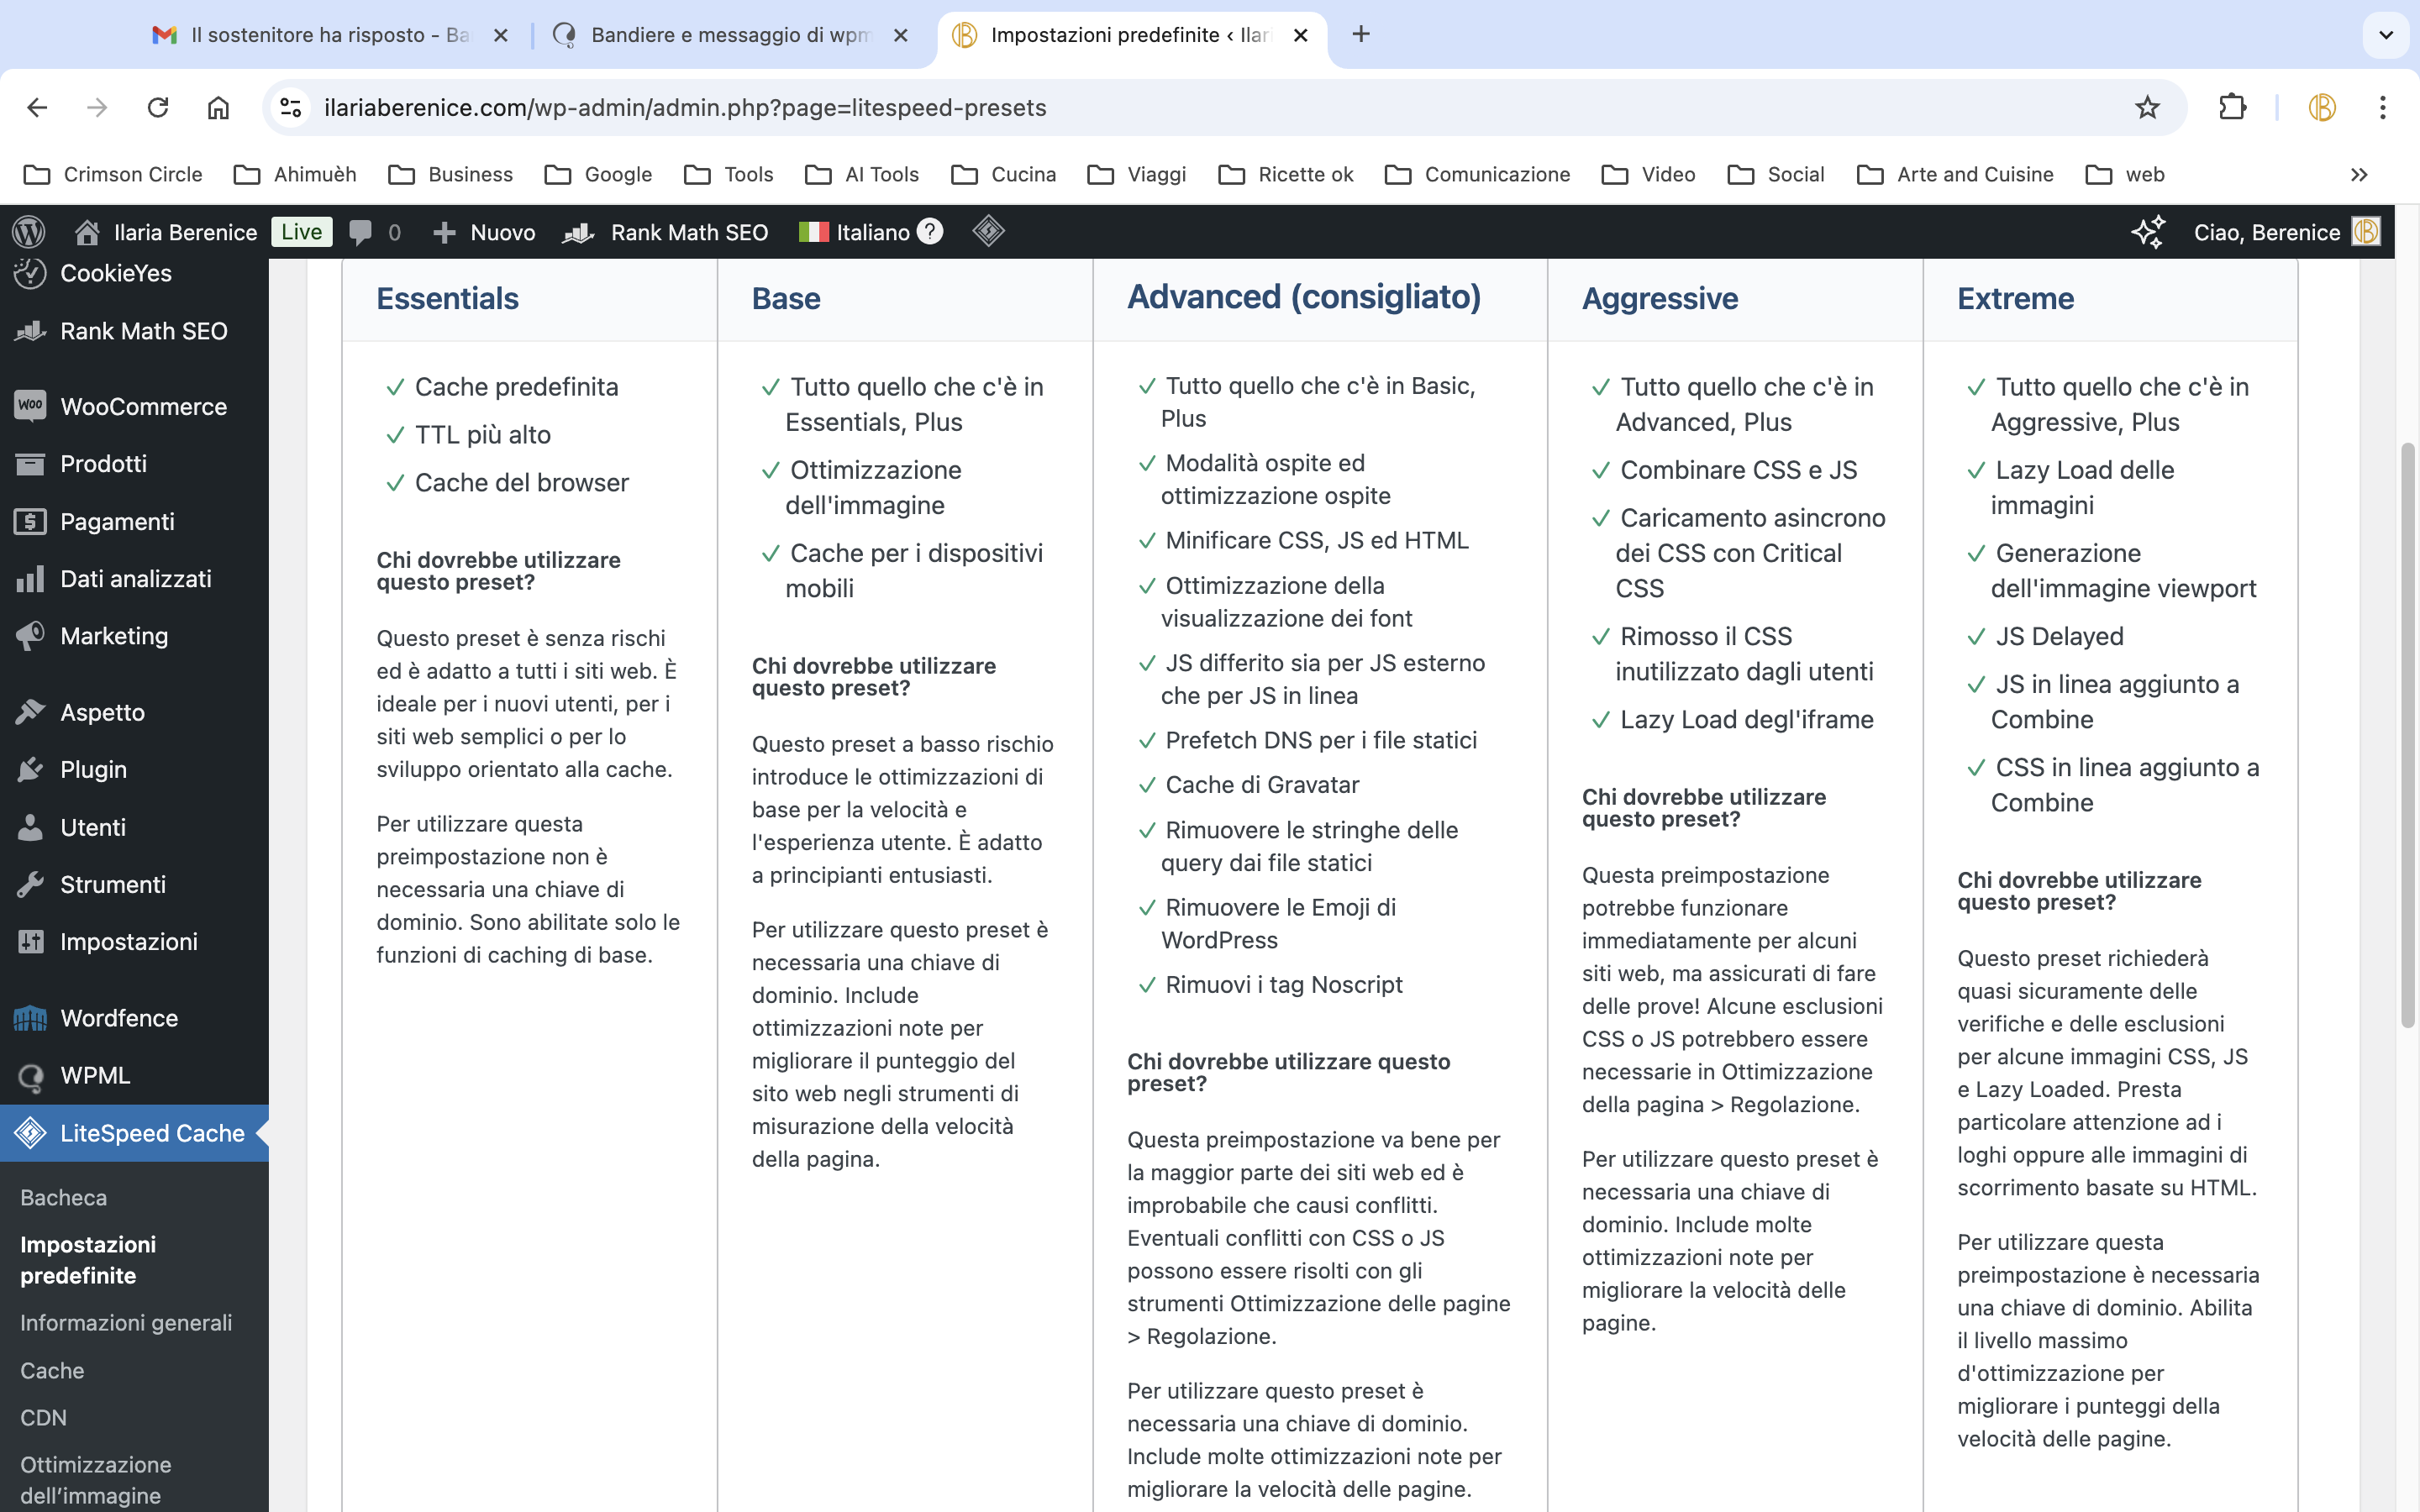2420x1512 pixels.
Task: Show hidden bookmarks with double chevron
Action: [x=2359, y=175]
